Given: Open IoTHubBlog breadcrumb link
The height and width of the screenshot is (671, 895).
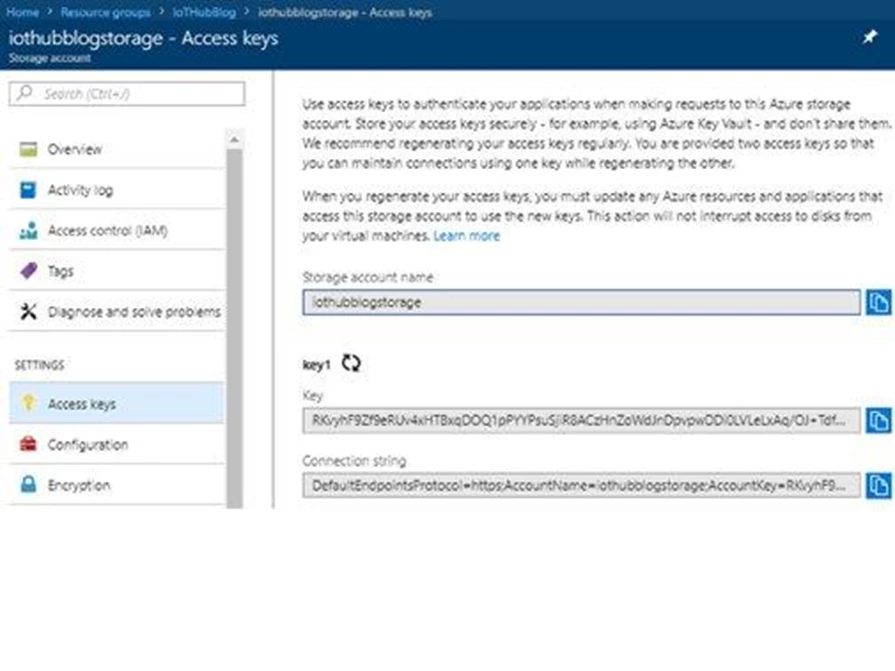Looking at the screenshot, I should [204, 12].
